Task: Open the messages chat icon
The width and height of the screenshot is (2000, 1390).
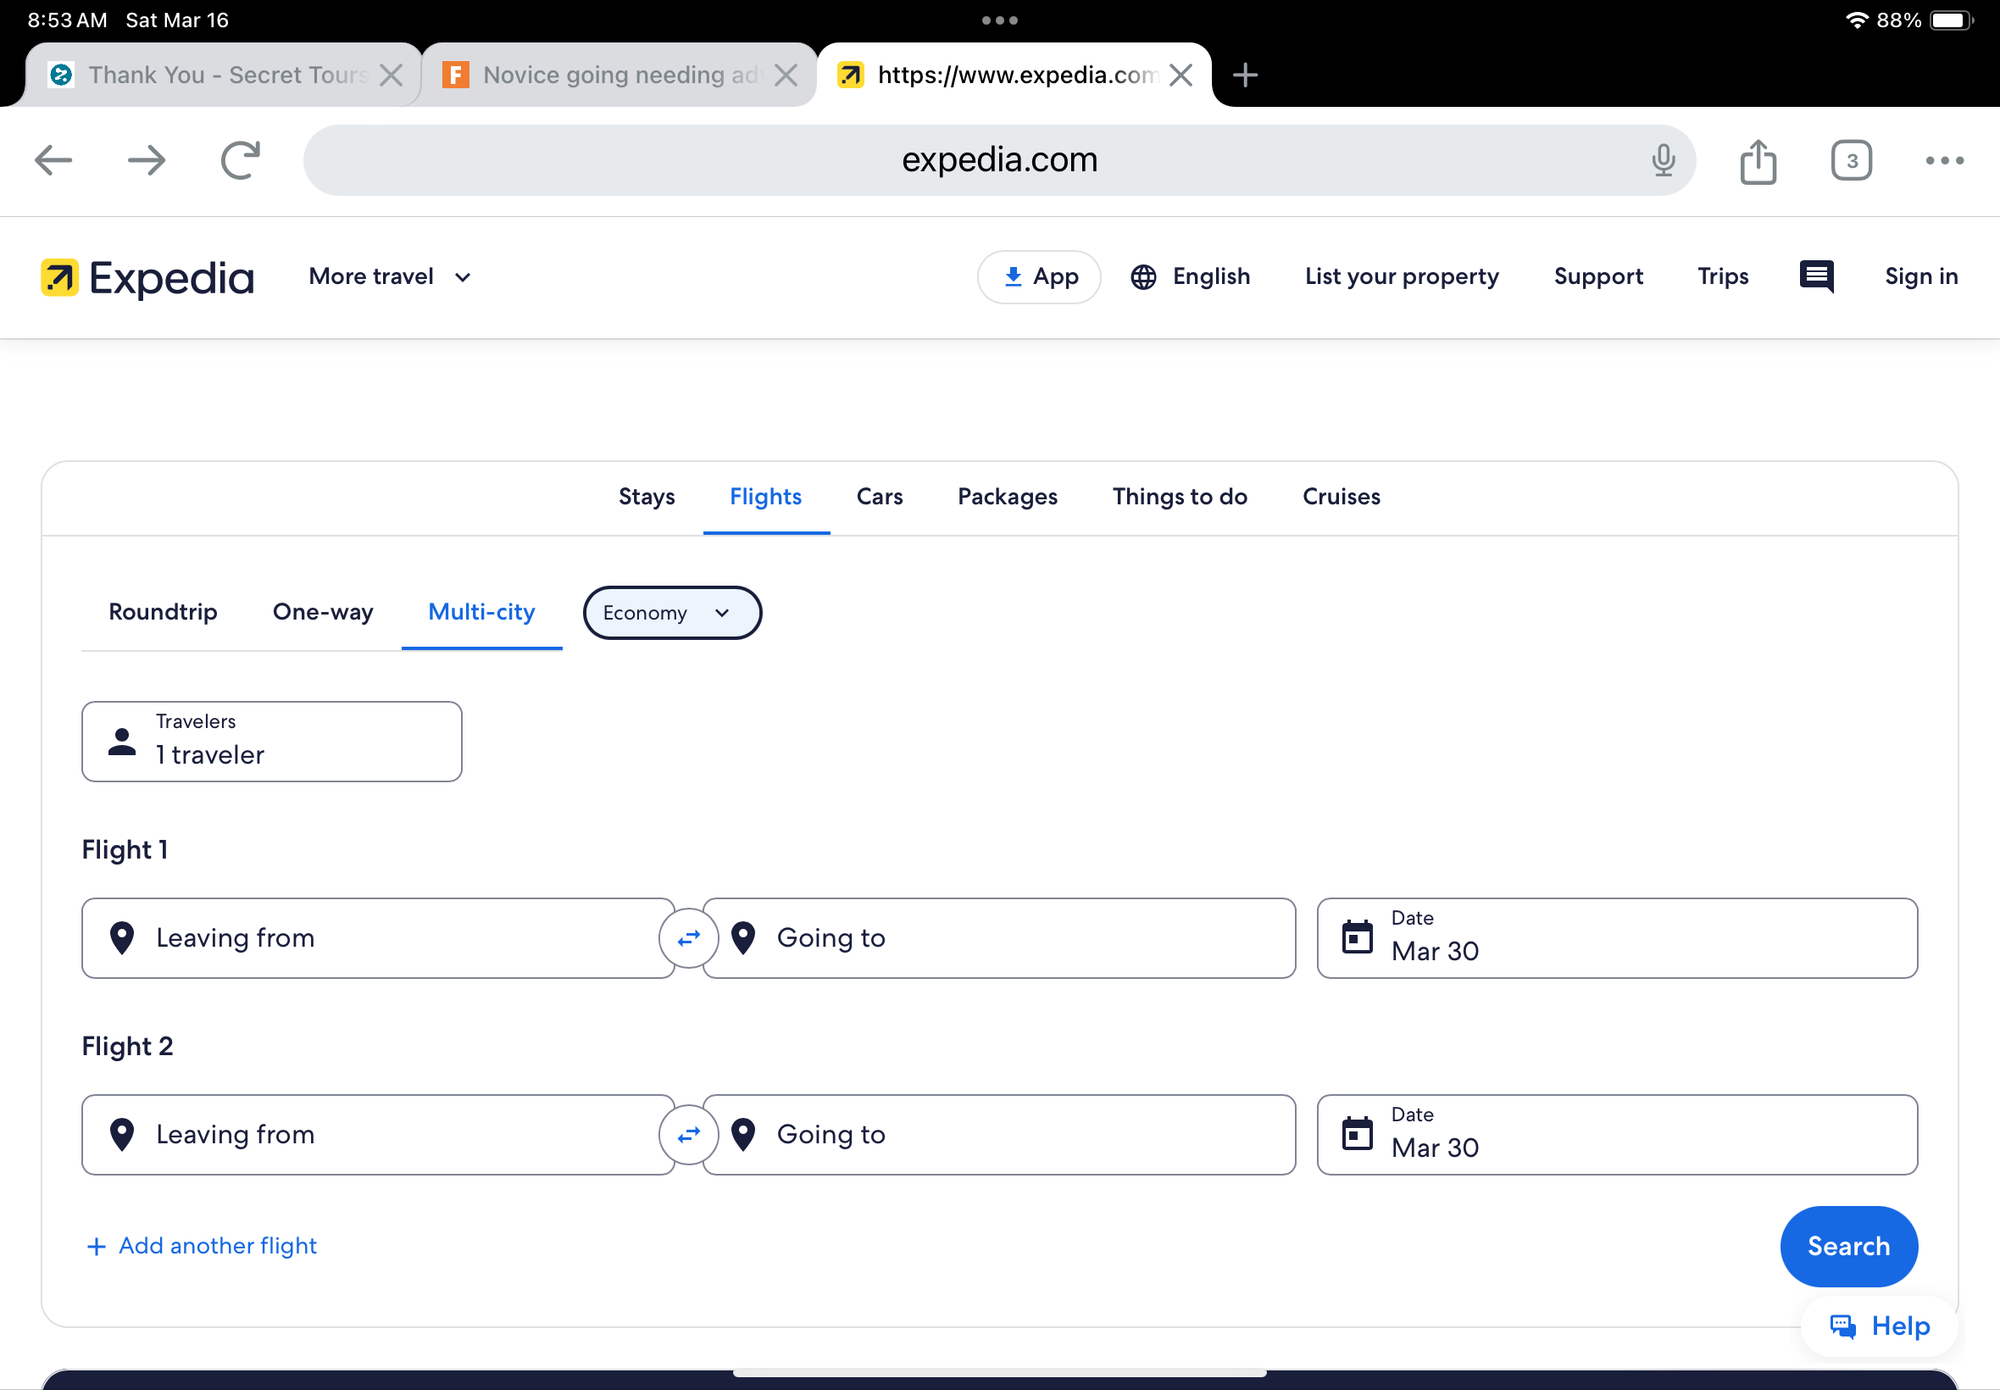Action: 1816,276
